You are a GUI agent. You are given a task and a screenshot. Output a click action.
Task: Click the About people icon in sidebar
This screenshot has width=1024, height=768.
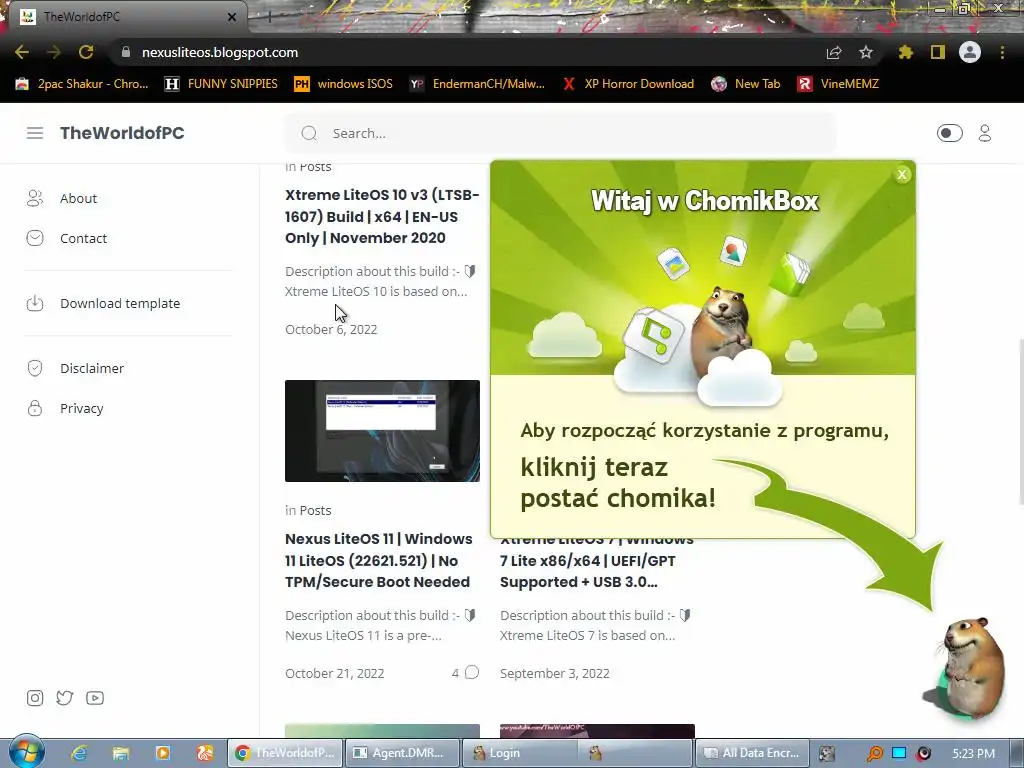coord(35,199)
